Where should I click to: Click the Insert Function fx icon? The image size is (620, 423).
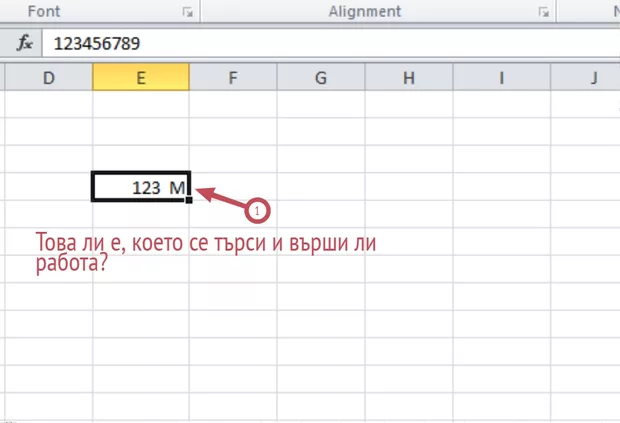click(x=25, y=43)
